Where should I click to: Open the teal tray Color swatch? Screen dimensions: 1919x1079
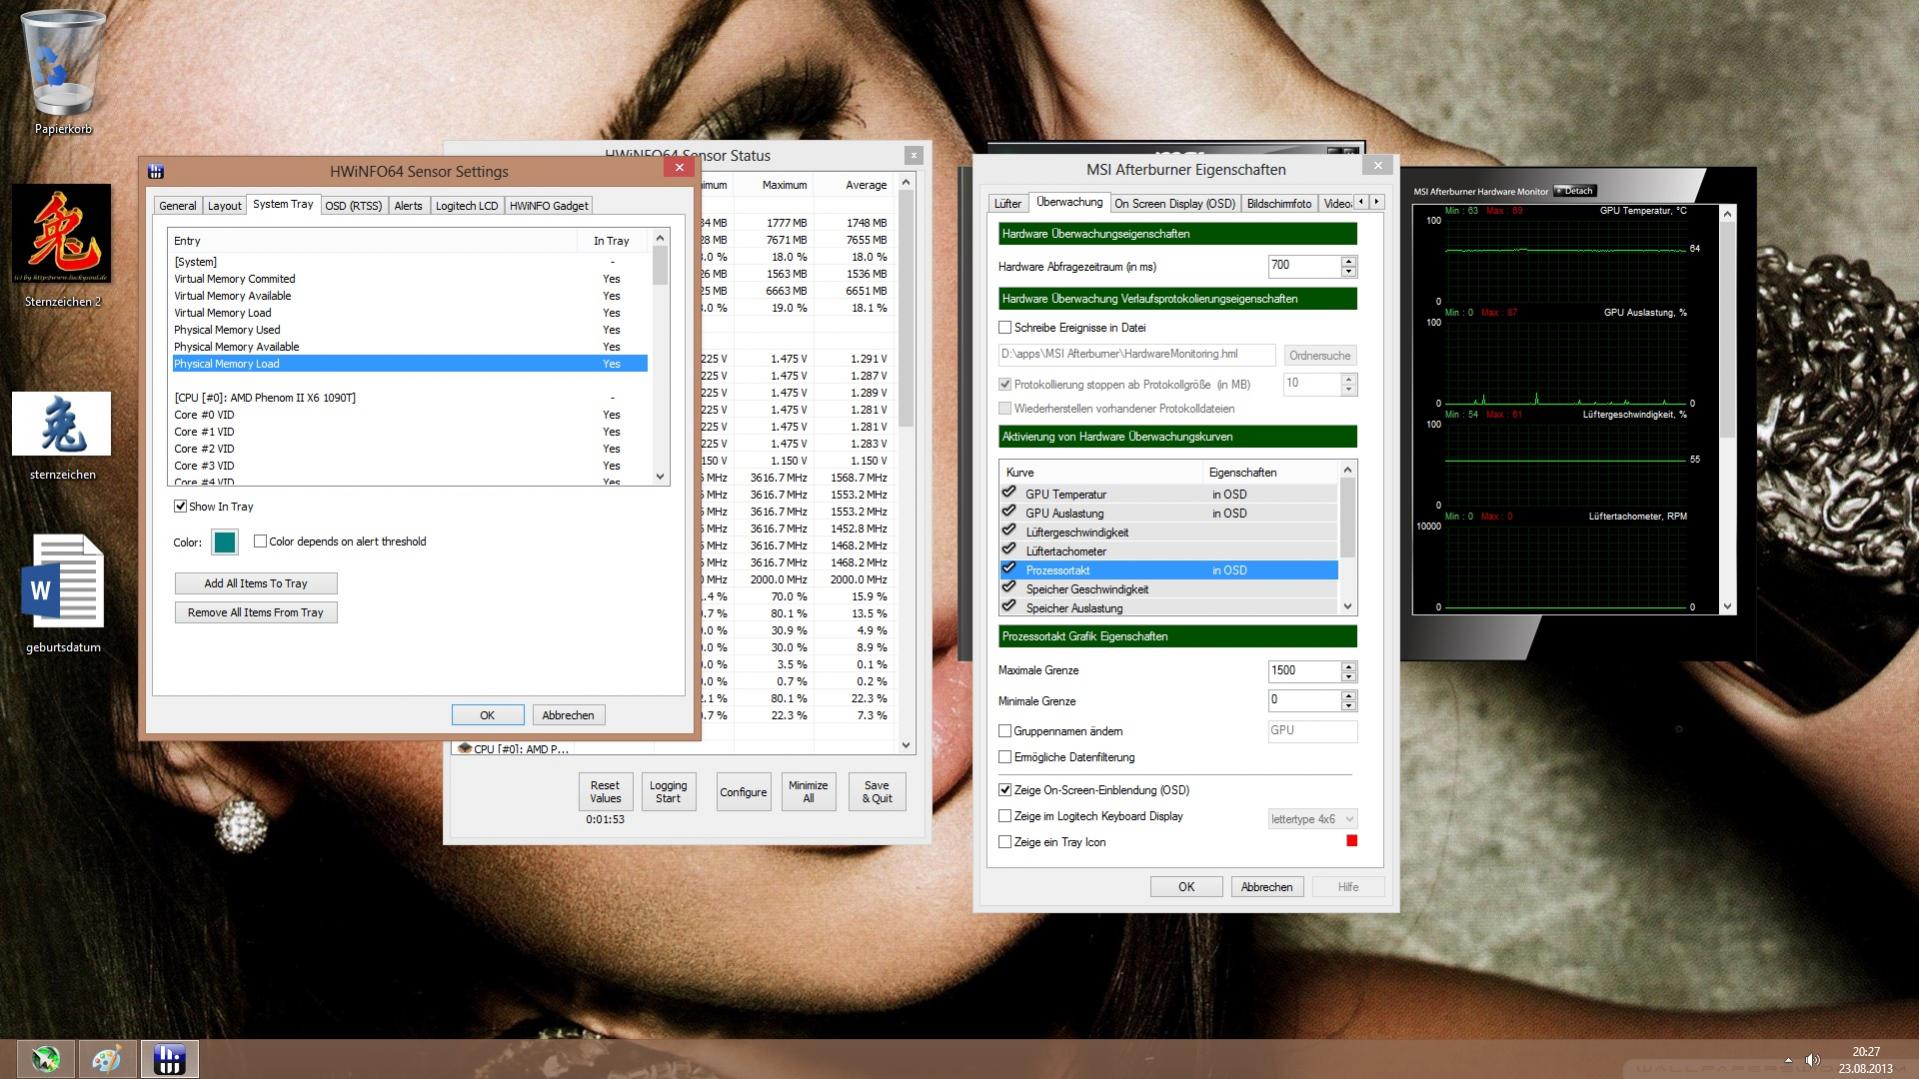tap(225, 542)
